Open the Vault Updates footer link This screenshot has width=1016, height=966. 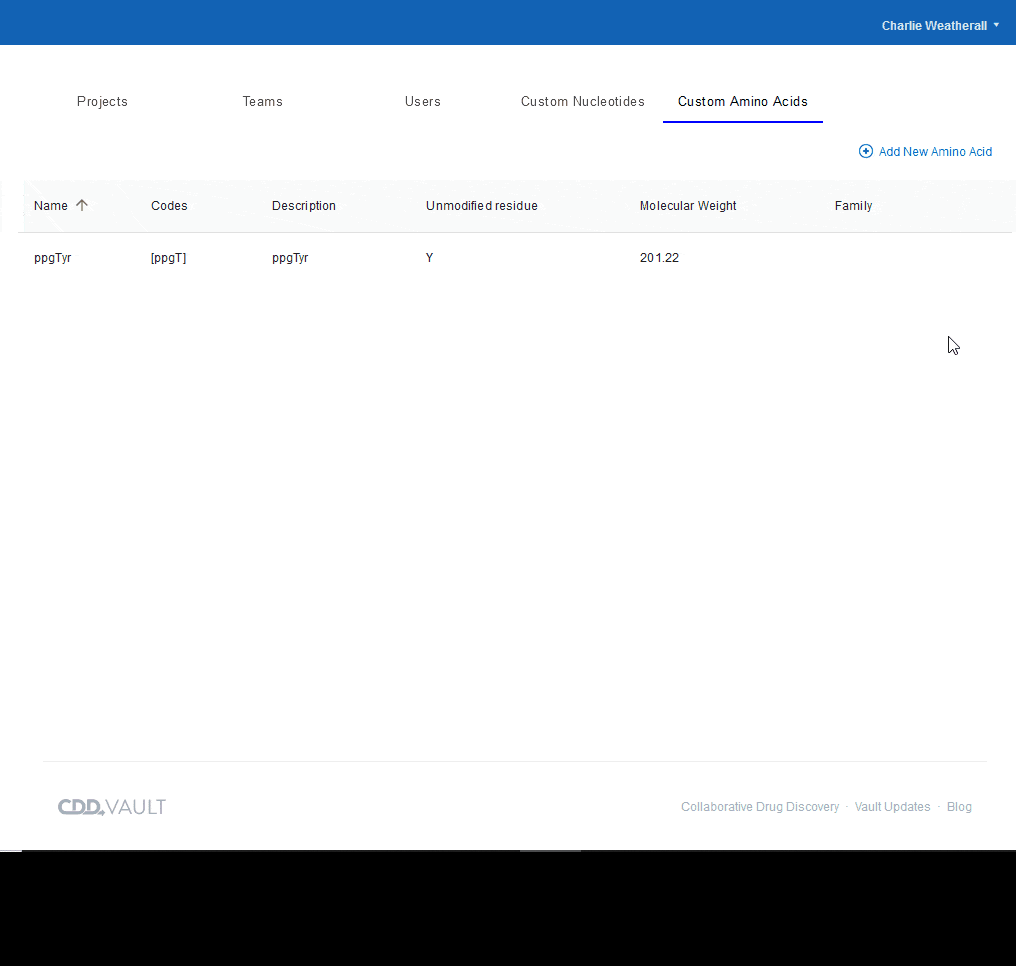[892, 807]
